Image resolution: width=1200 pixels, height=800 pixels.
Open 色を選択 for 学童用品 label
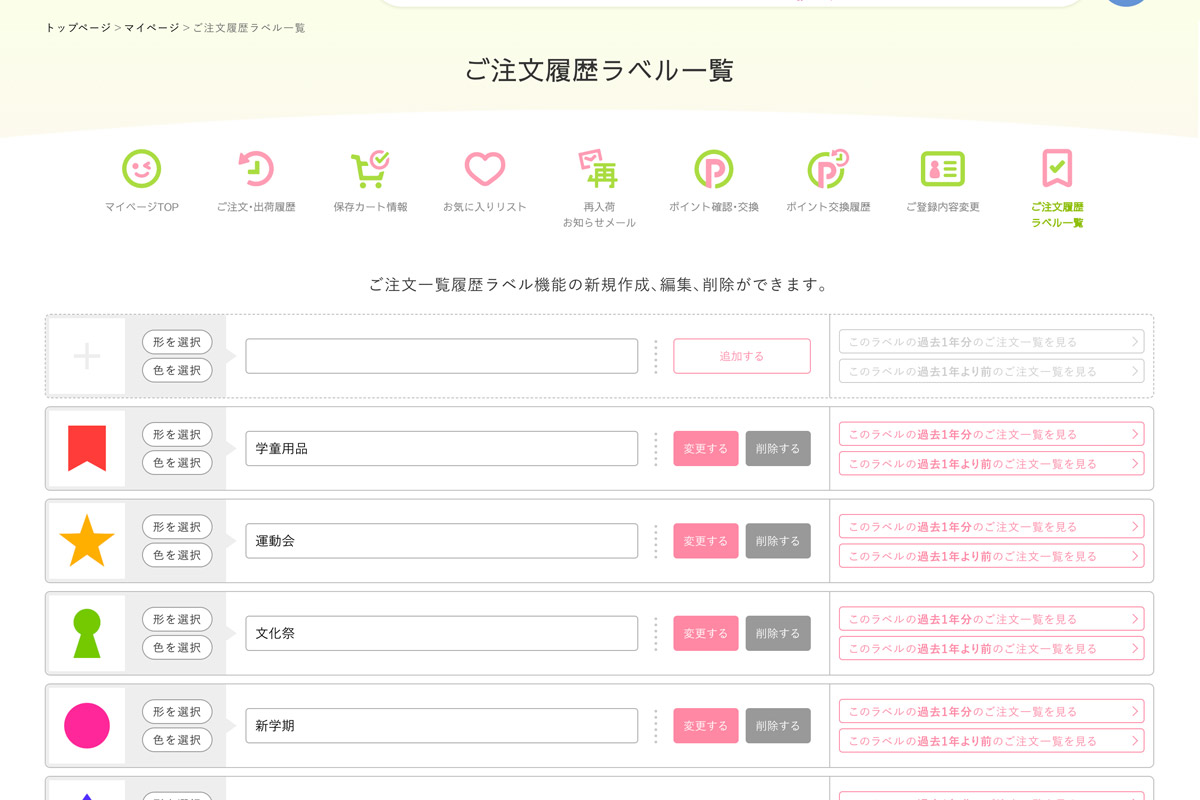tap(177, 463)
